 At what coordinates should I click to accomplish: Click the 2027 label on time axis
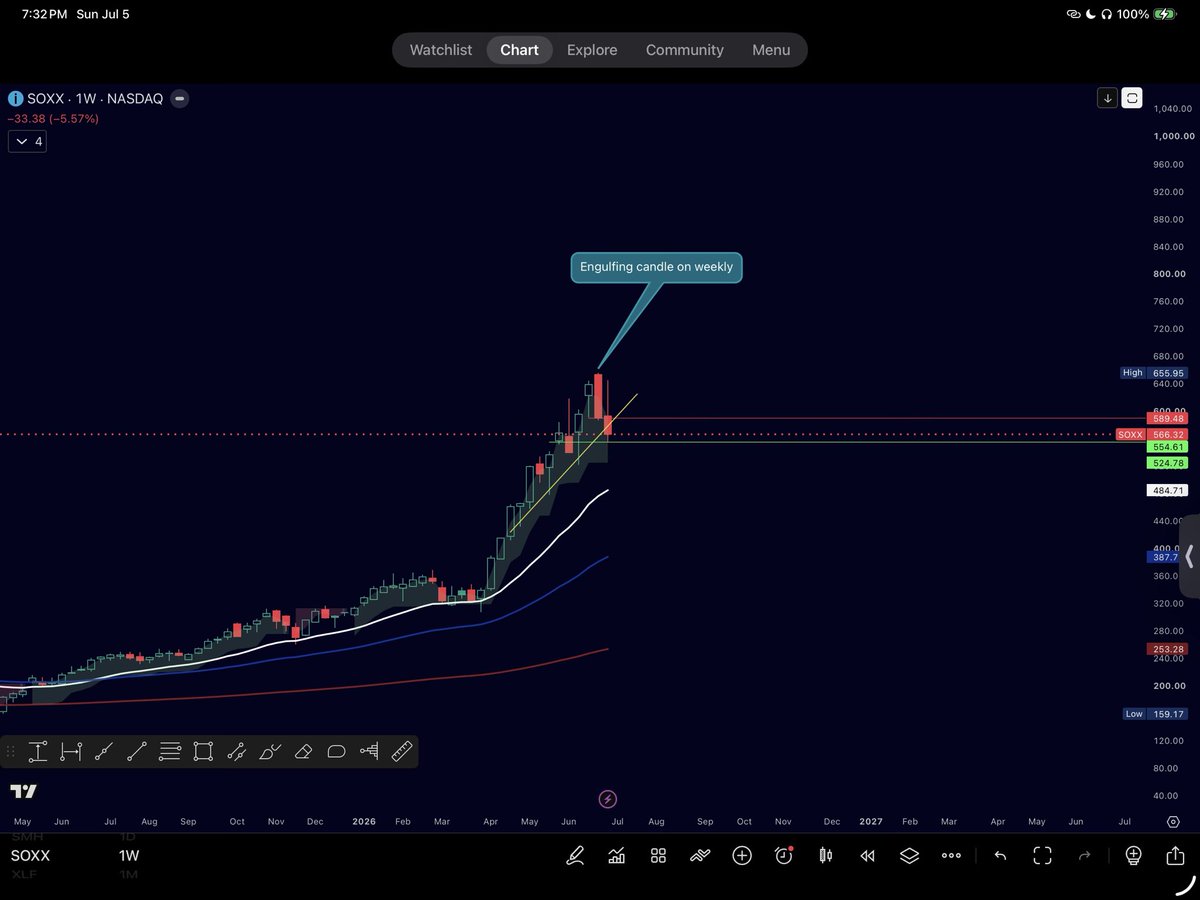871,821
